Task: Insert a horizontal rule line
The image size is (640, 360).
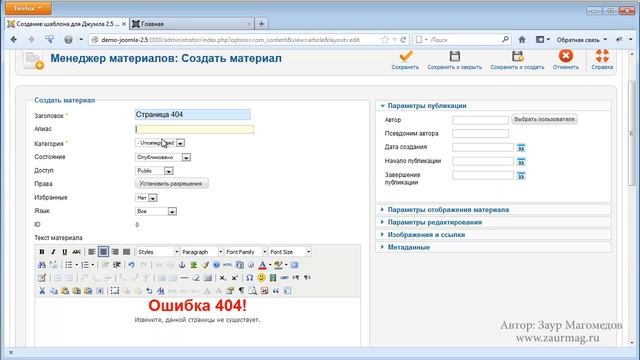Action: coord(184,278)
